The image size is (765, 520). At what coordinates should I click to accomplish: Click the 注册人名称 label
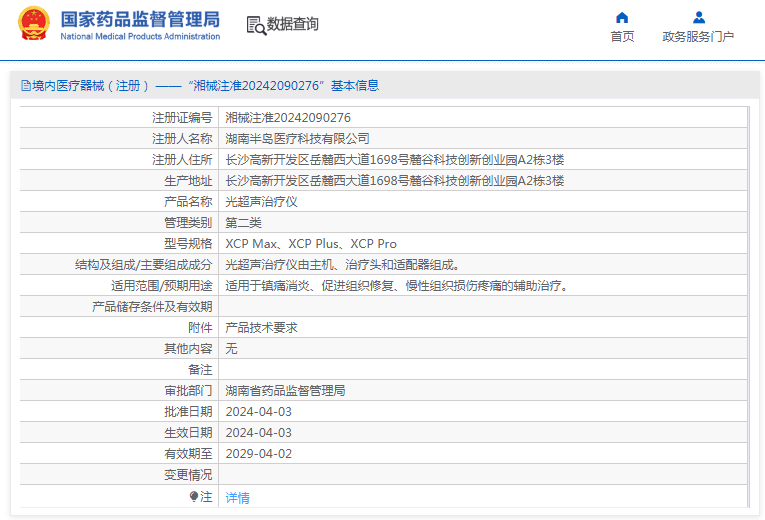(x=182, y=139)
